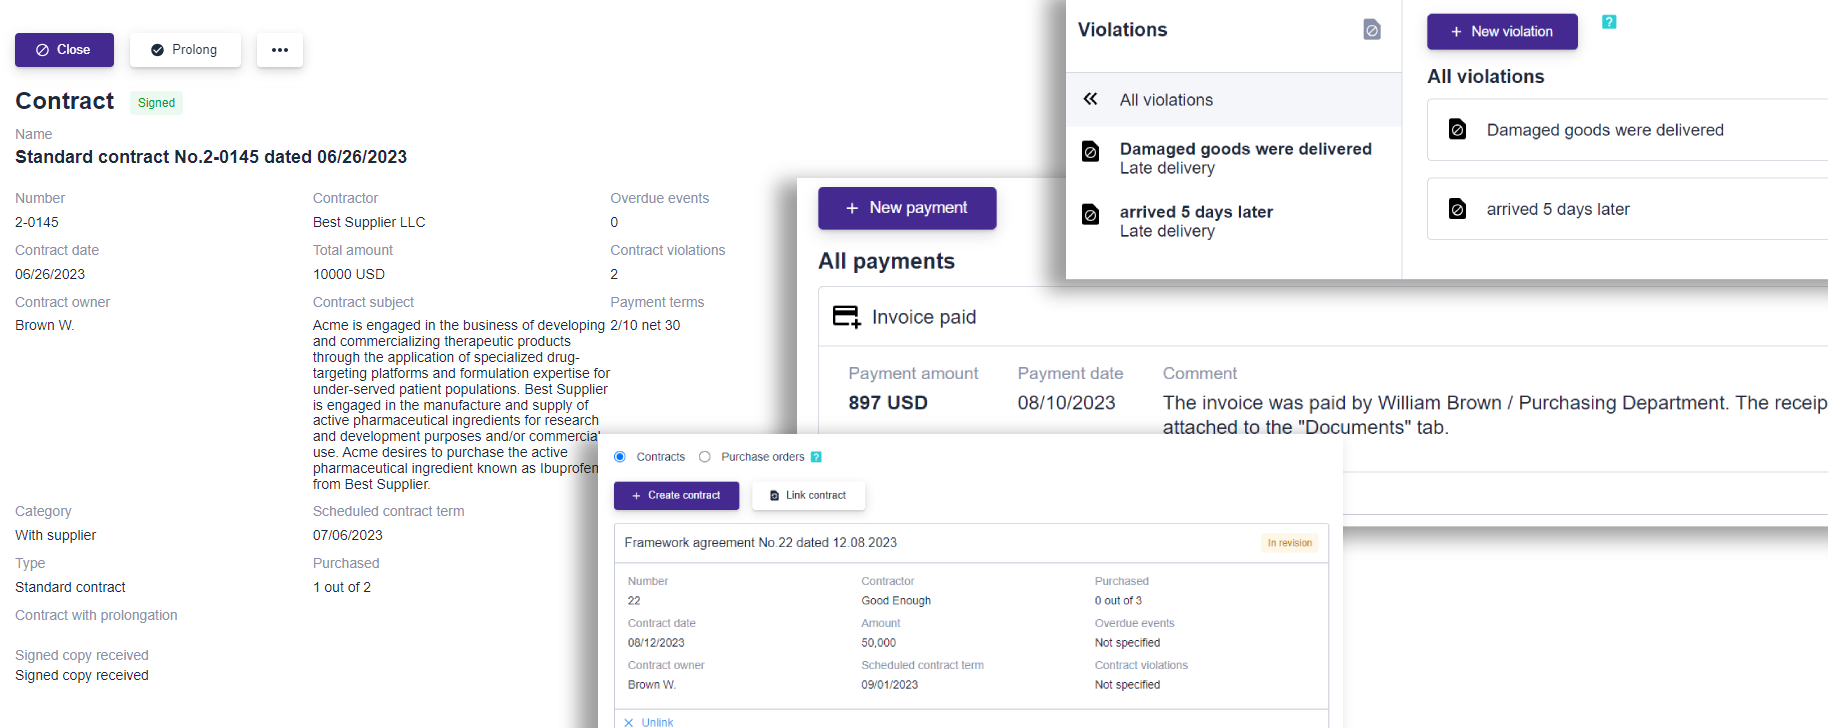Open the more options ellipsis menu

279,50
